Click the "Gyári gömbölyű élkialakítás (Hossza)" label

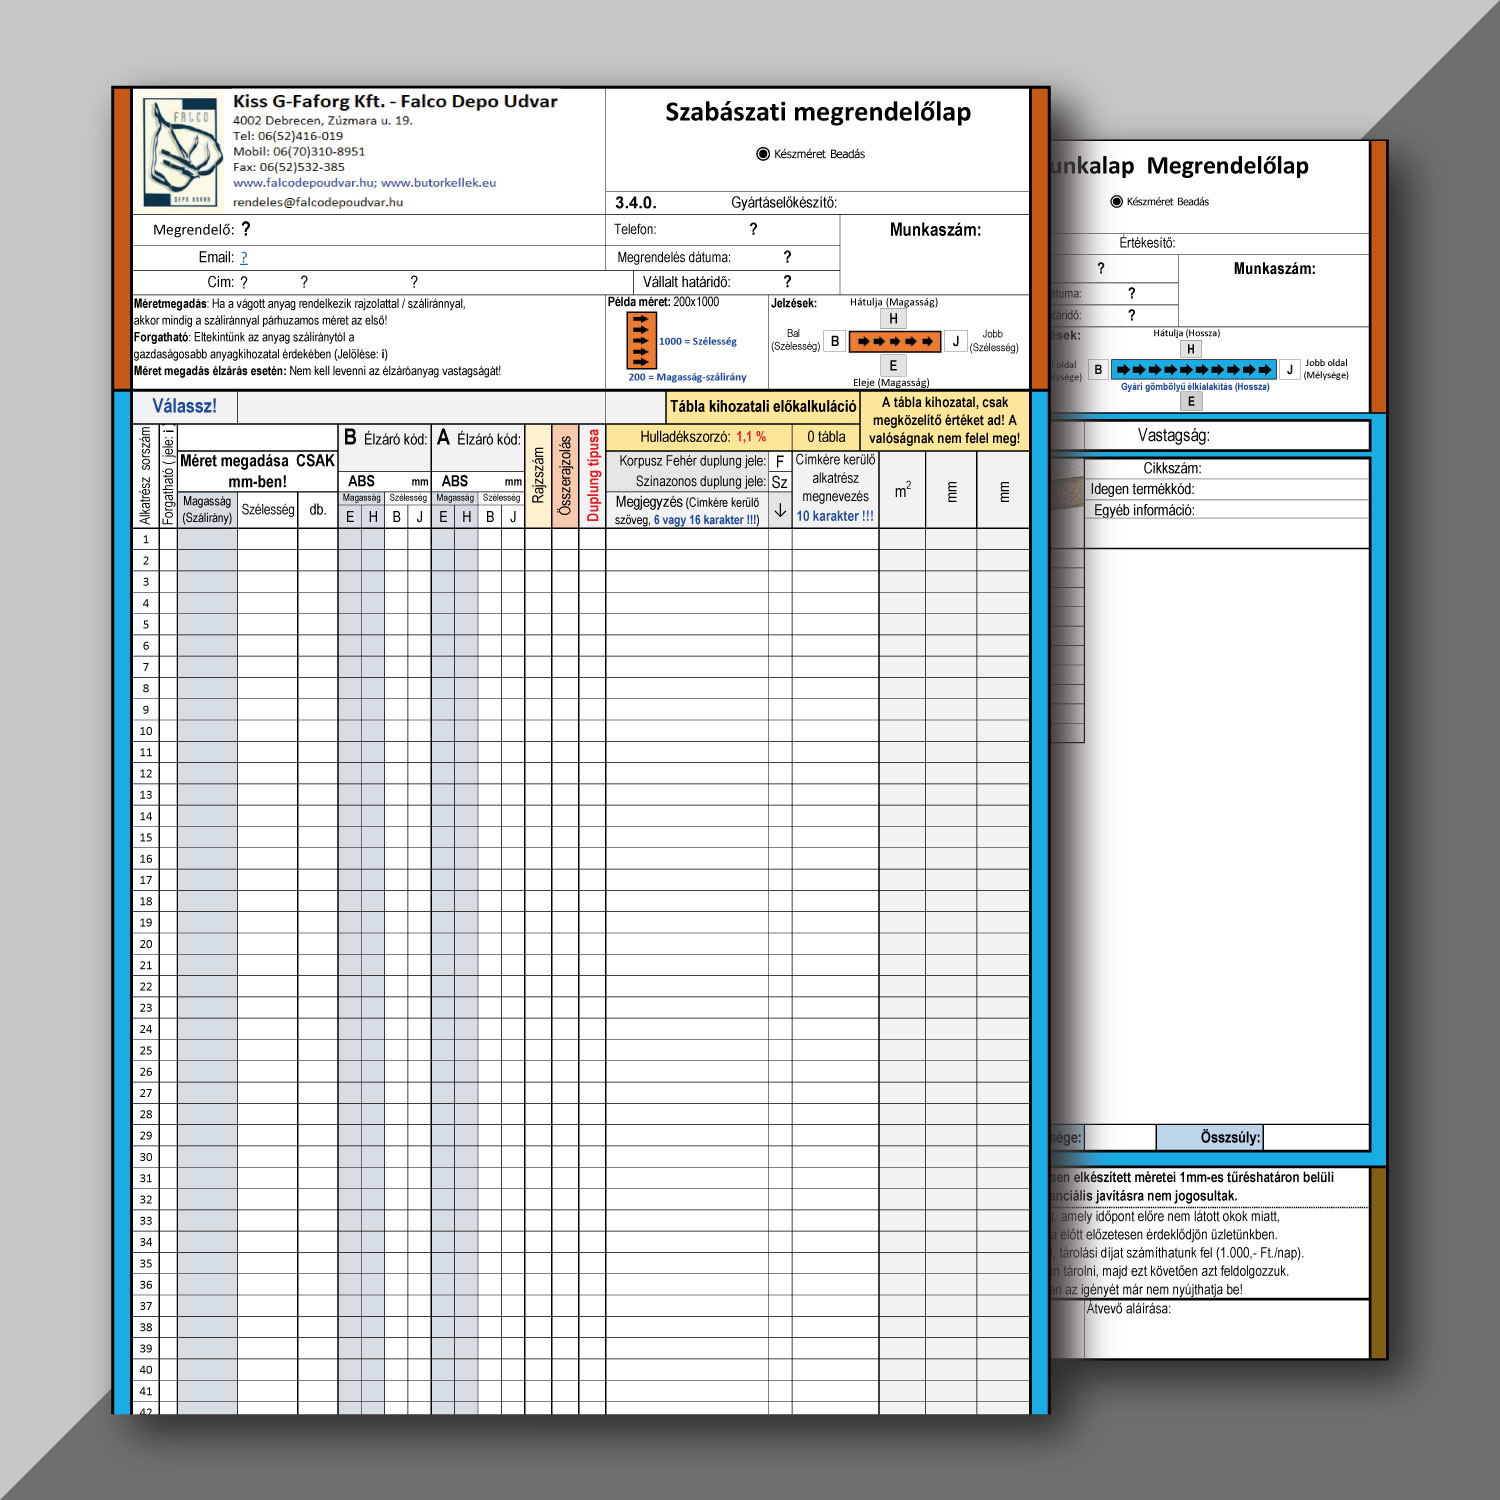coord(1195,386)
